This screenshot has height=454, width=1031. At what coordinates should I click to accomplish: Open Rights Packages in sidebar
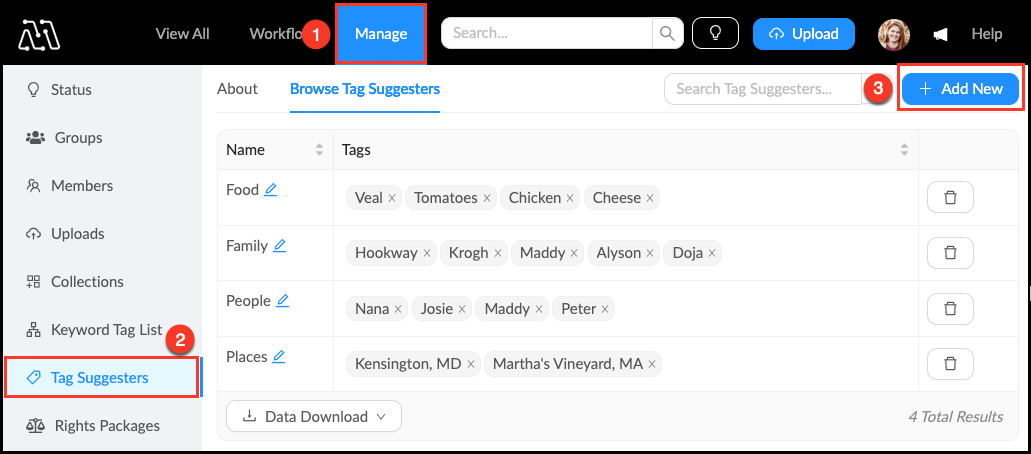pos(107,425)
